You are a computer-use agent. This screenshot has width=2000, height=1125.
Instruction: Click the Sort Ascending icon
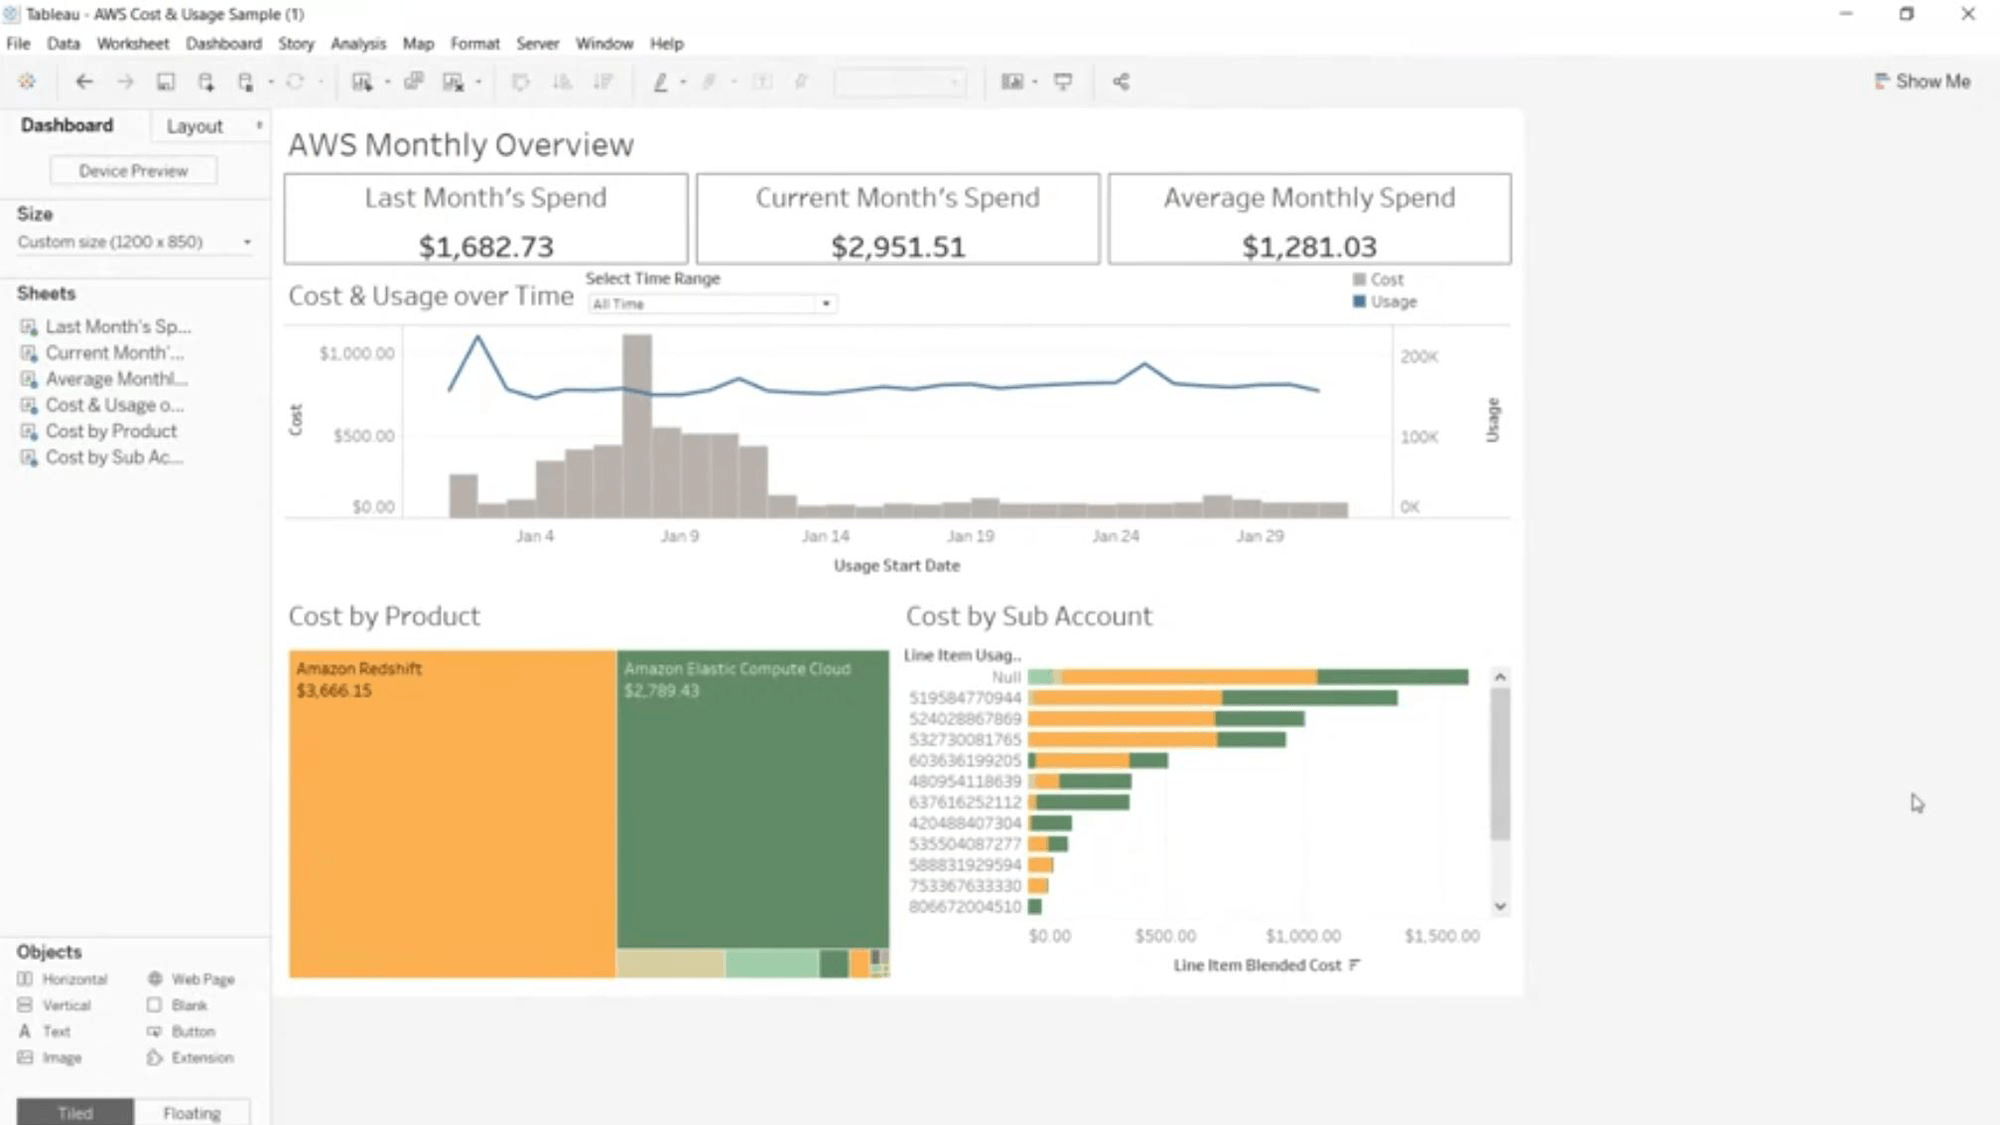(562, 82)
